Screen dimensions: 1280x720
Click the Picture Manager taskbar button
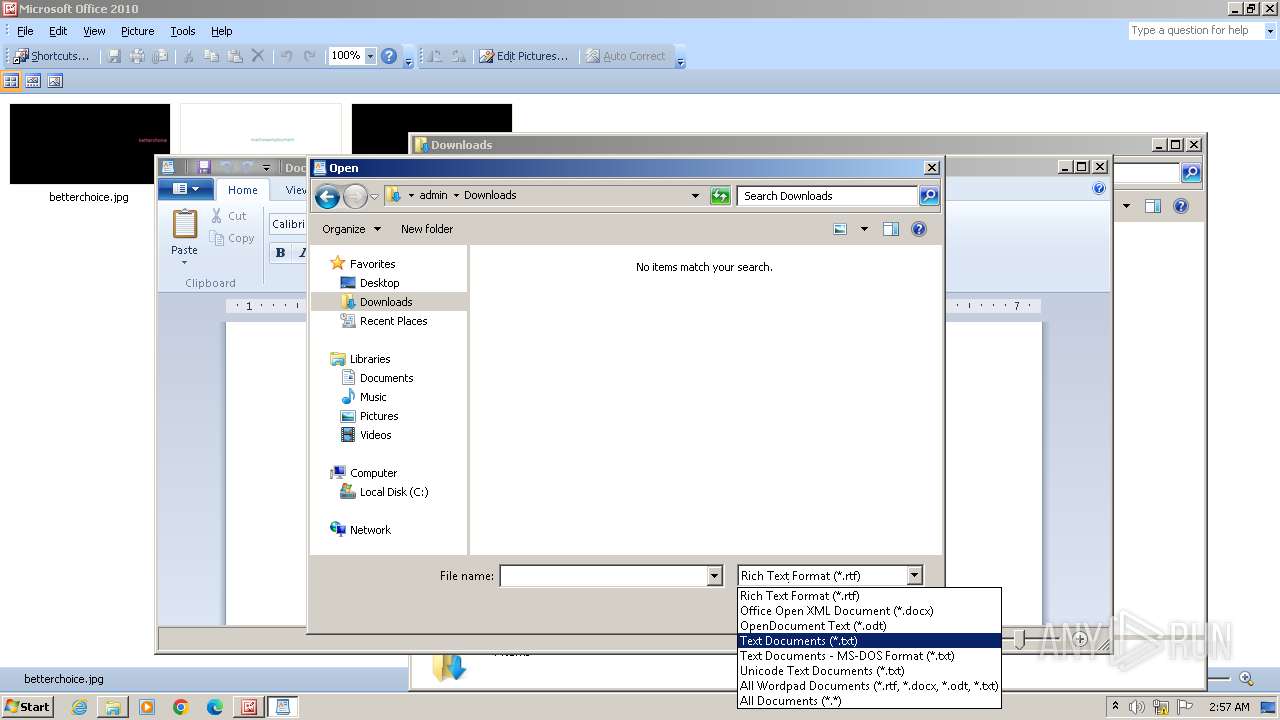248,707
